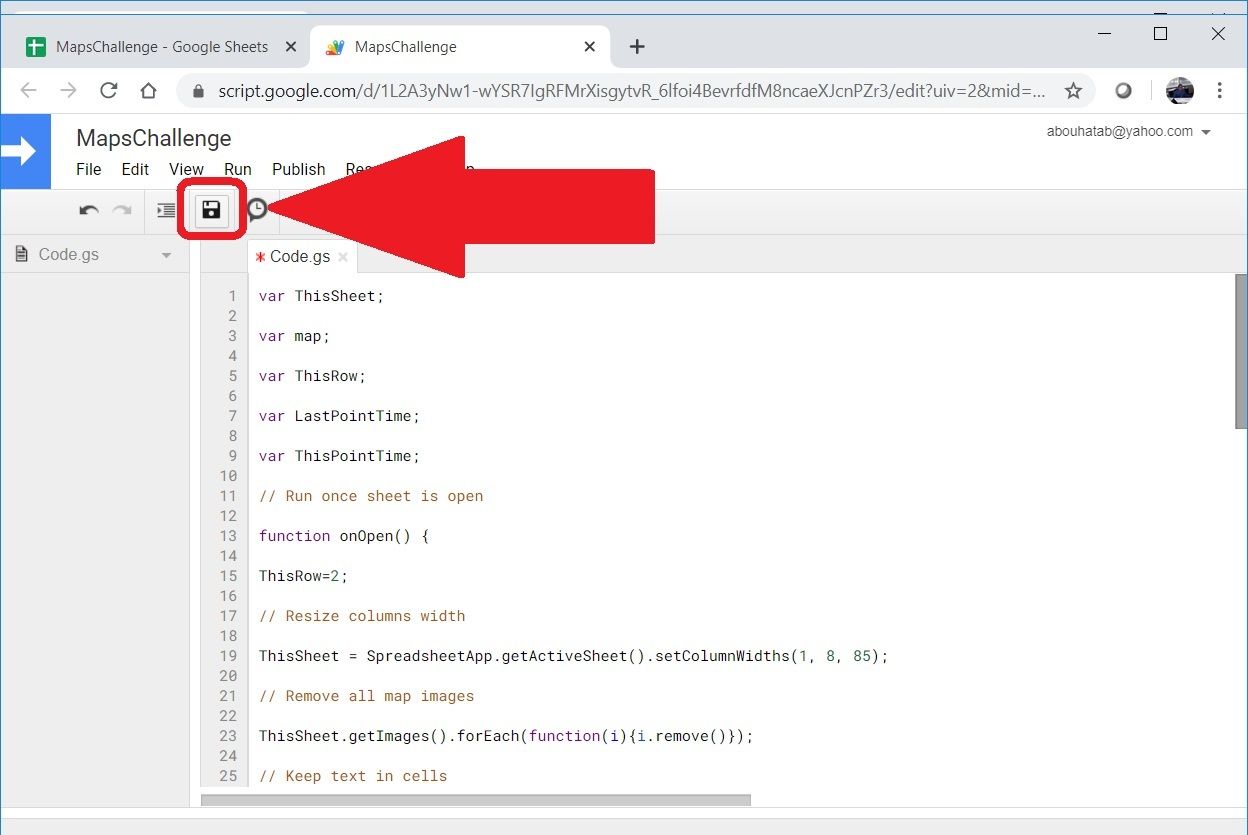Close the MapsChallenge - Google Sheets tab

(x=291, y=47)
